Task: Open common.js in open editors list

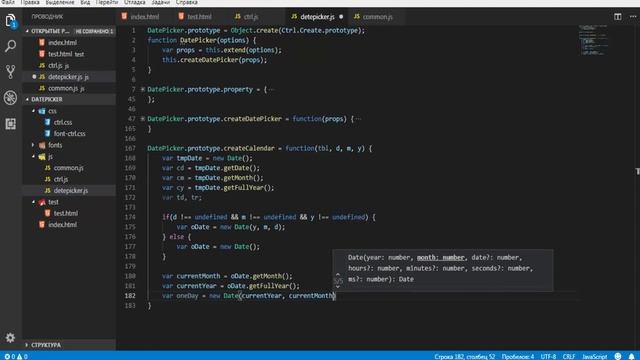Action: pos(69,88)
